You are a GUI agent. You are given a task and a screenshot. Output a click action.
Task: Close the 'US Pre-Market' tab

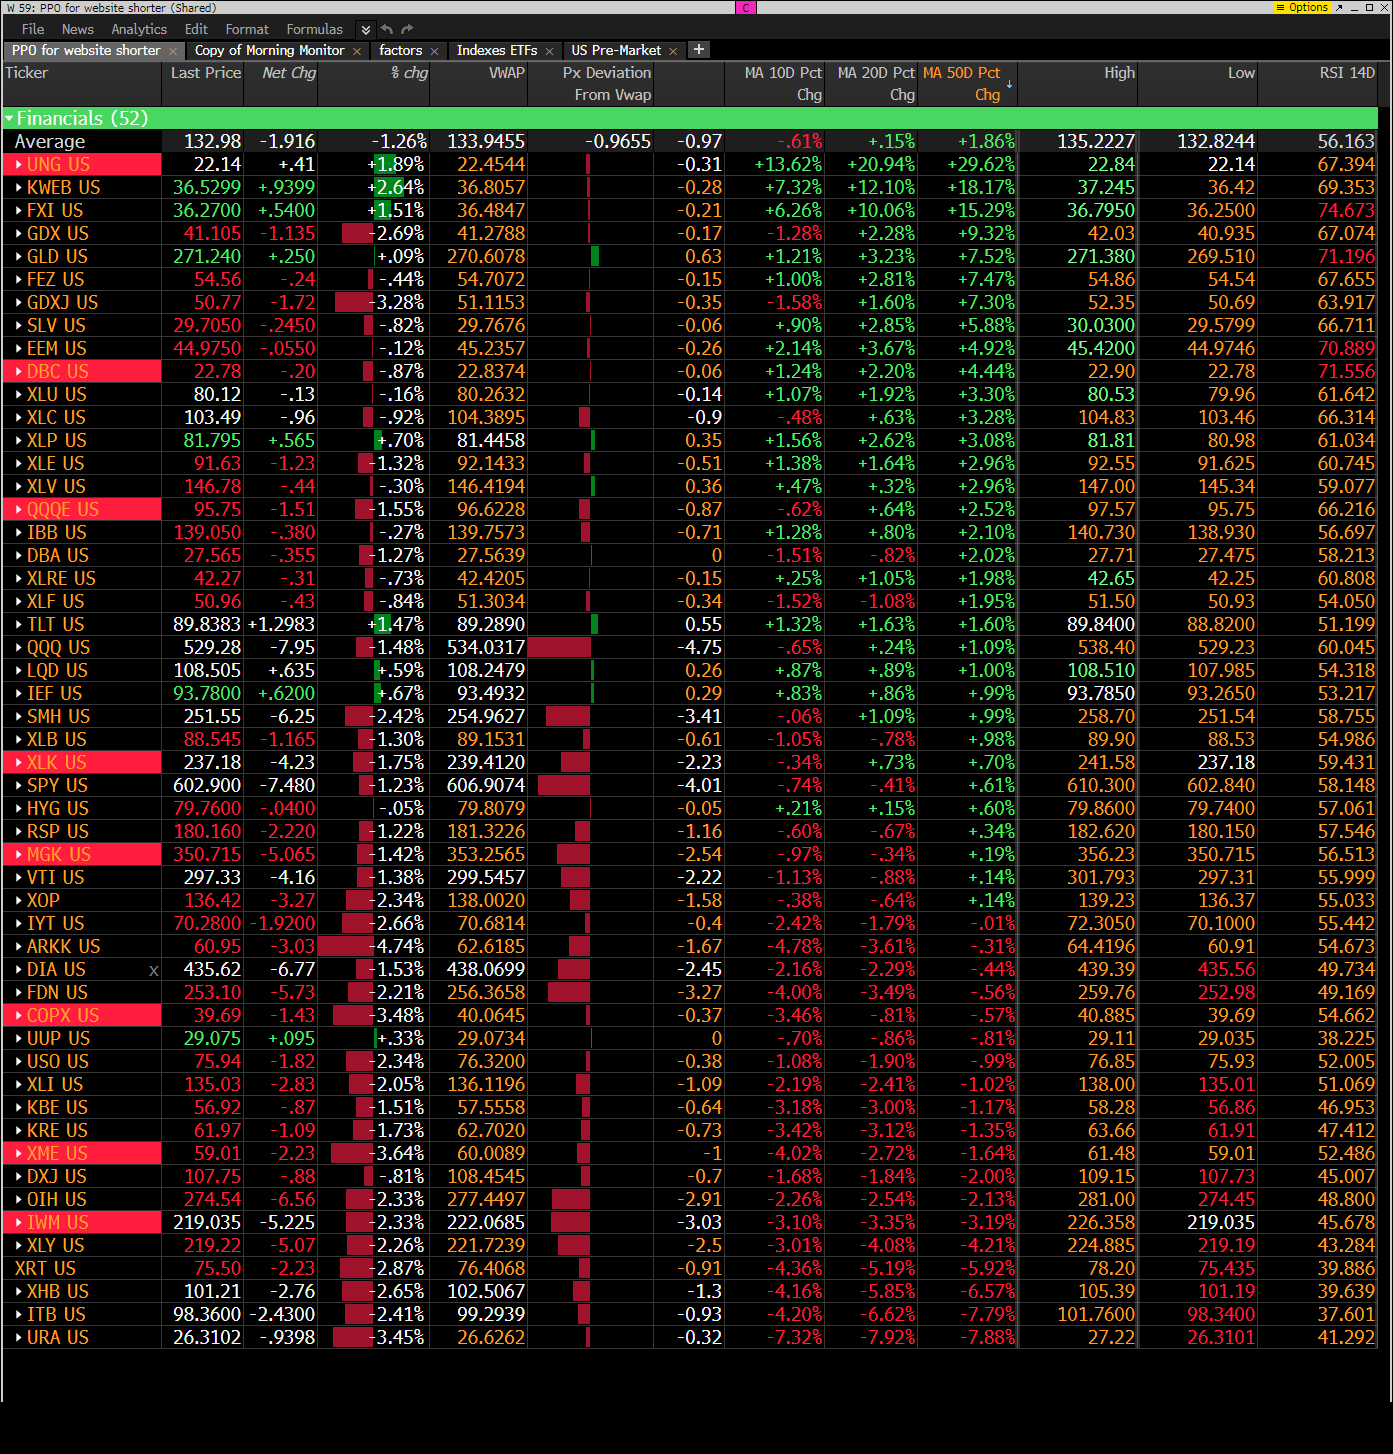673,51
